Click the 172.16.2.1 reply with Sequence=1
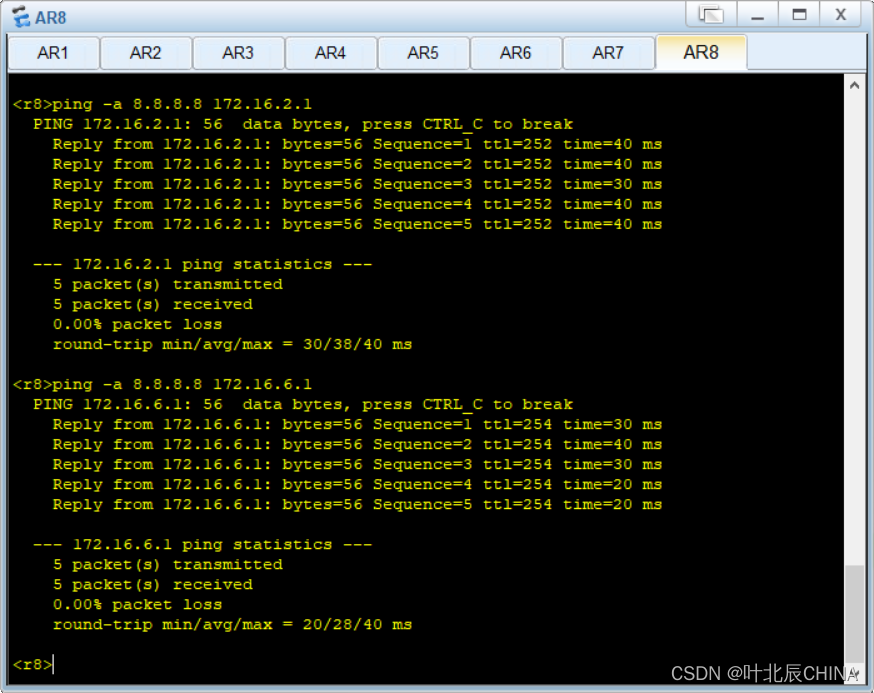Viewport: 874px width, 693px height. tap(357, 144)
